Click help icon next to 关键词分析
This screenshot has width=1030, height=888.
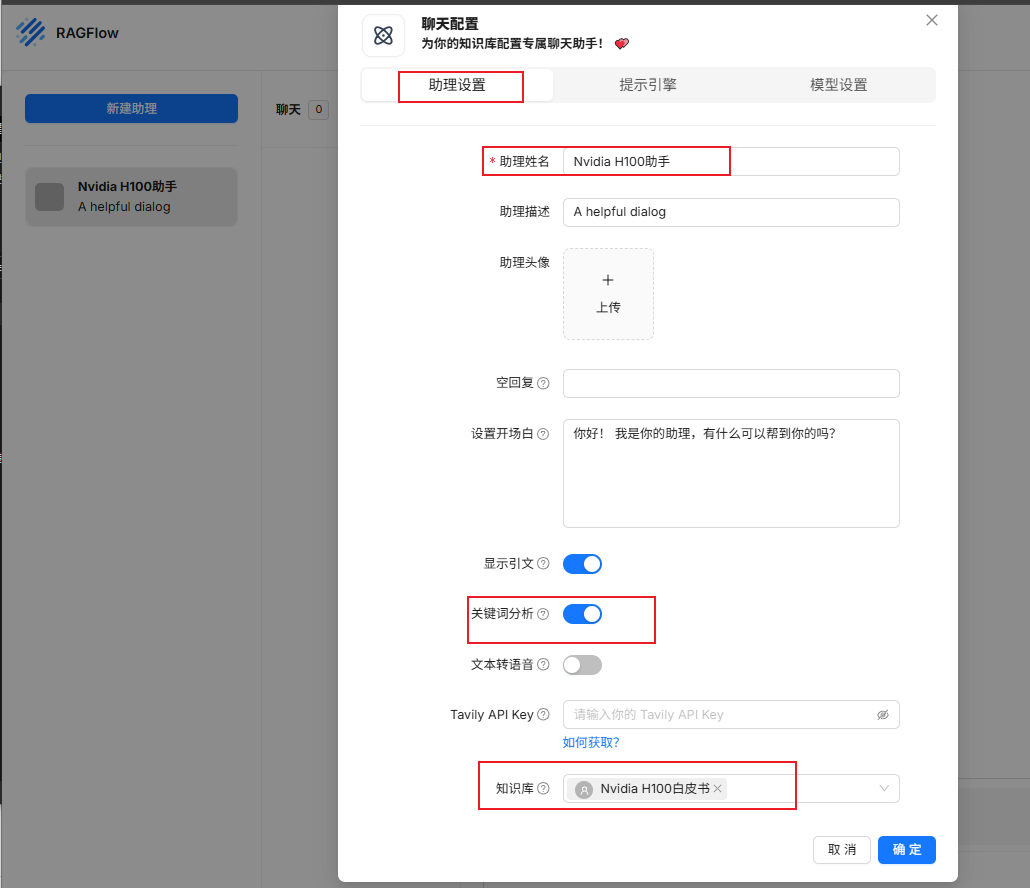(x=543, y=614)
